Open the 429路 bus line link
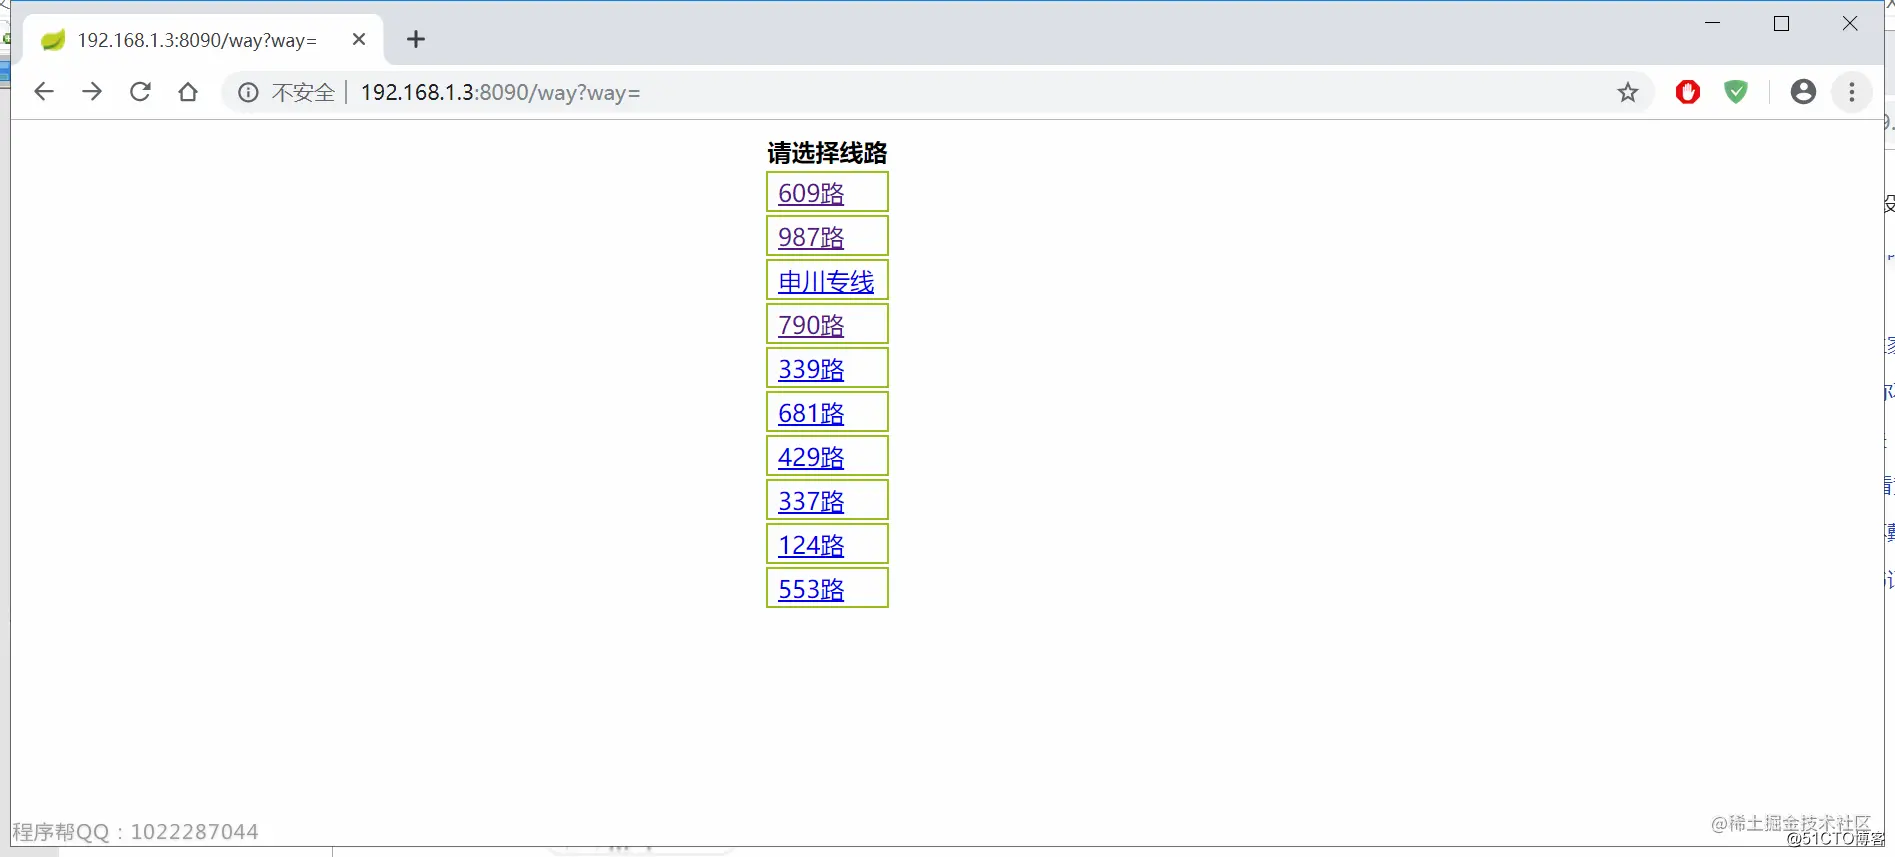 click(811, 457)
